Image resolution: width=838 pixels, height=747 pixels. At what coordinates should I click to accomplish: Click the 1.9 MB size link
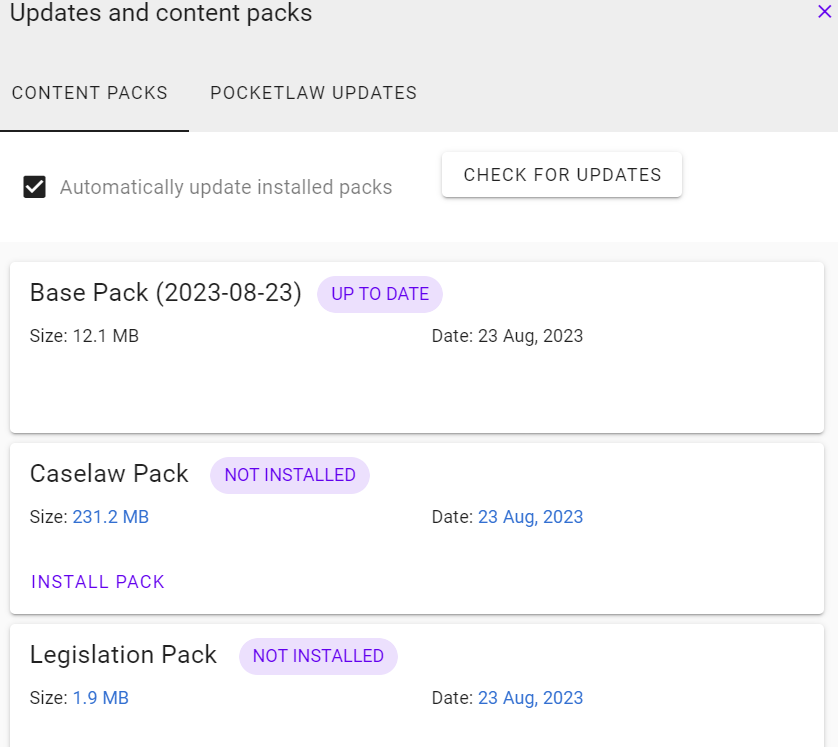point(100,698)
